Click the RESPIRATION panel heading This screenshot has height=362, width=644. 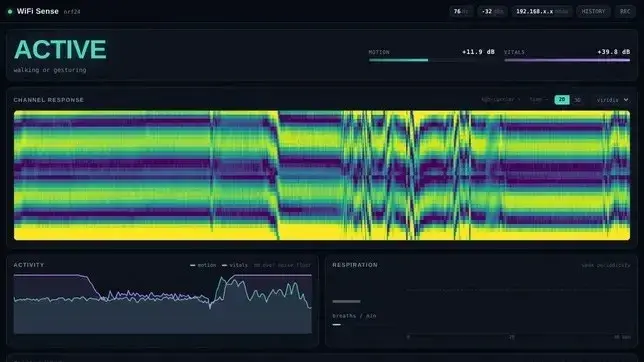355,265
